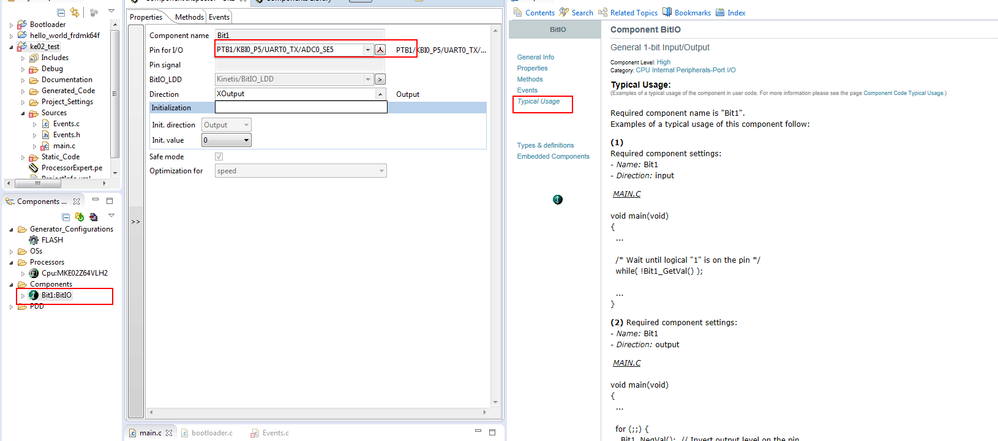Collapse all in Project Explorer toolbar
Viewport: 998px width, 441px height.
61,12
